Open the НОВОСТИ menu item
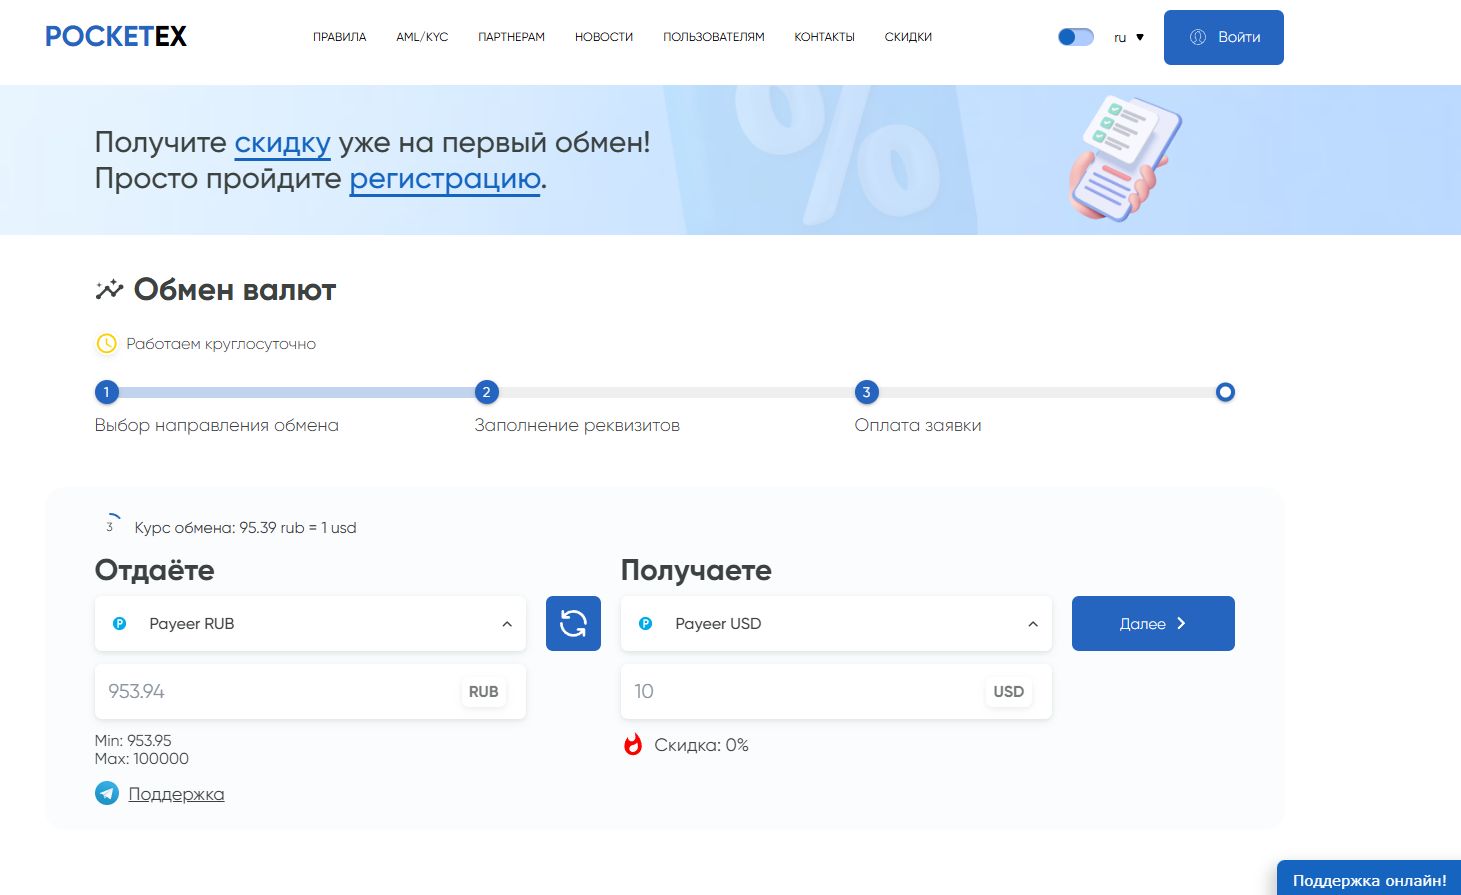 [603, 37]
